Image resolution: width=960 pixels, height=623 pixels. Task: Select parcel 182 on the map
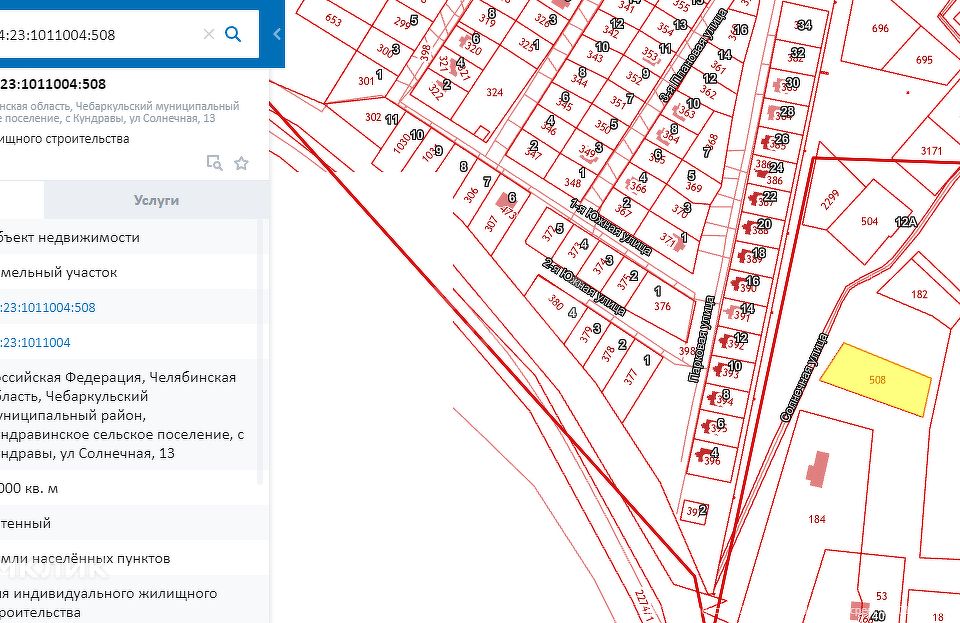pyautogui.click(x=918, y=294)
